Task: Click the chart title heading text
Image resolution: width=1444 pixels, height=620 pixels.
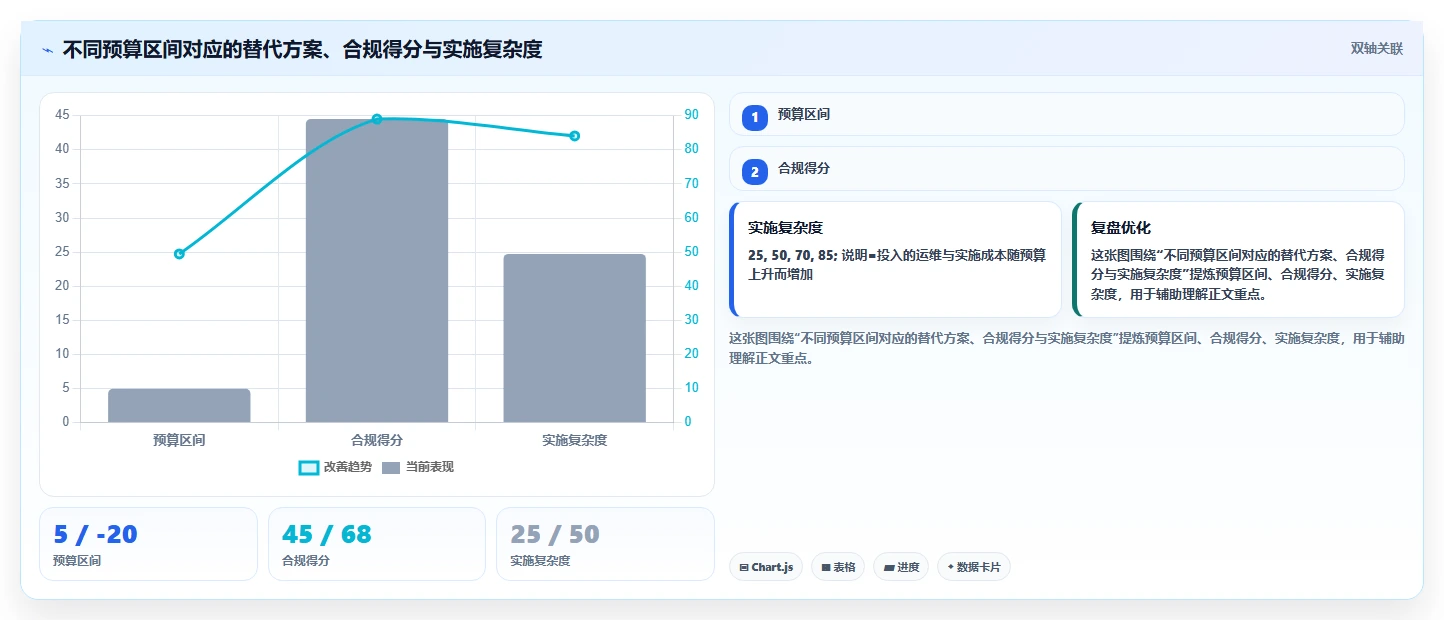Action: pyautogui.click(x=302, y=49)
